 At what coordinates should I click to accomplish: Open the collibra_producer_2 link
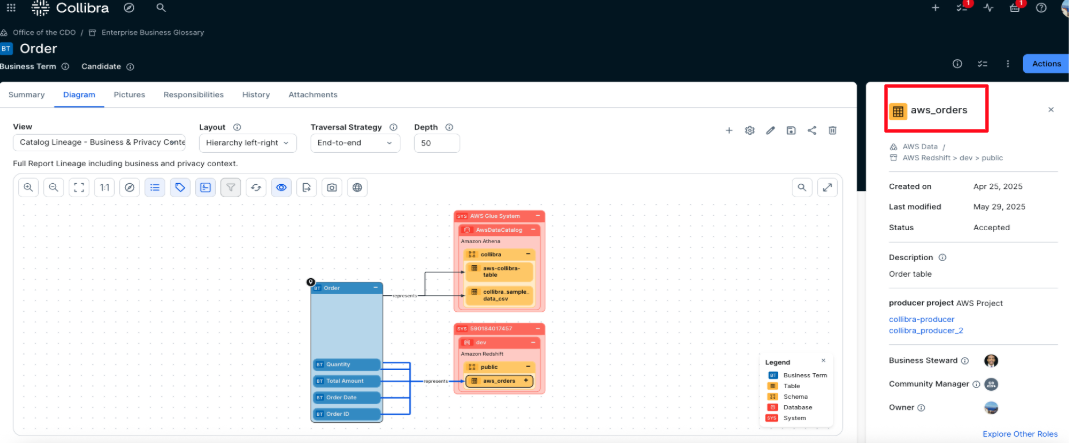(x=926, y=331)
